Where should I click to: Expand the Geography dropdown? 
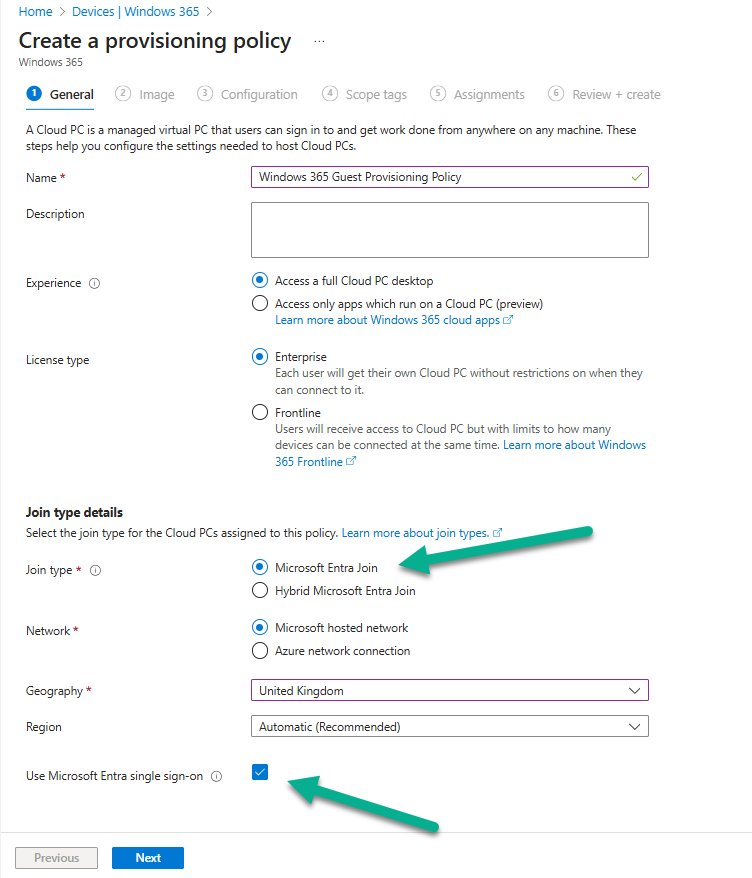[x=449, y=690]
